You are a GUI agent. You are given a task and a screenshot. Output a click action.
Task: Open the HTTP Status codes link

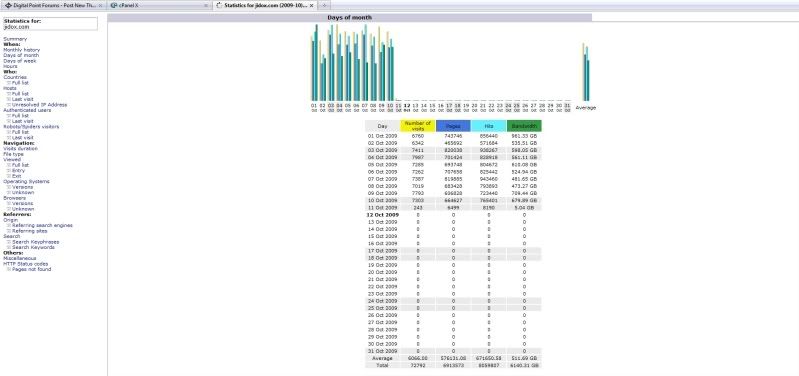25,264
